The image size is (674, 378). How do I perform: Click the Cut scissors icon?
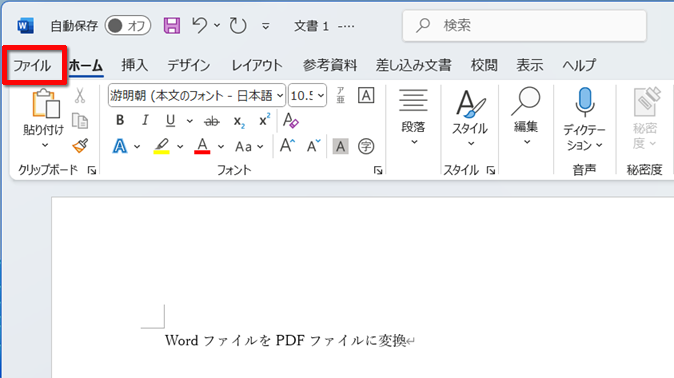[80, 95]
